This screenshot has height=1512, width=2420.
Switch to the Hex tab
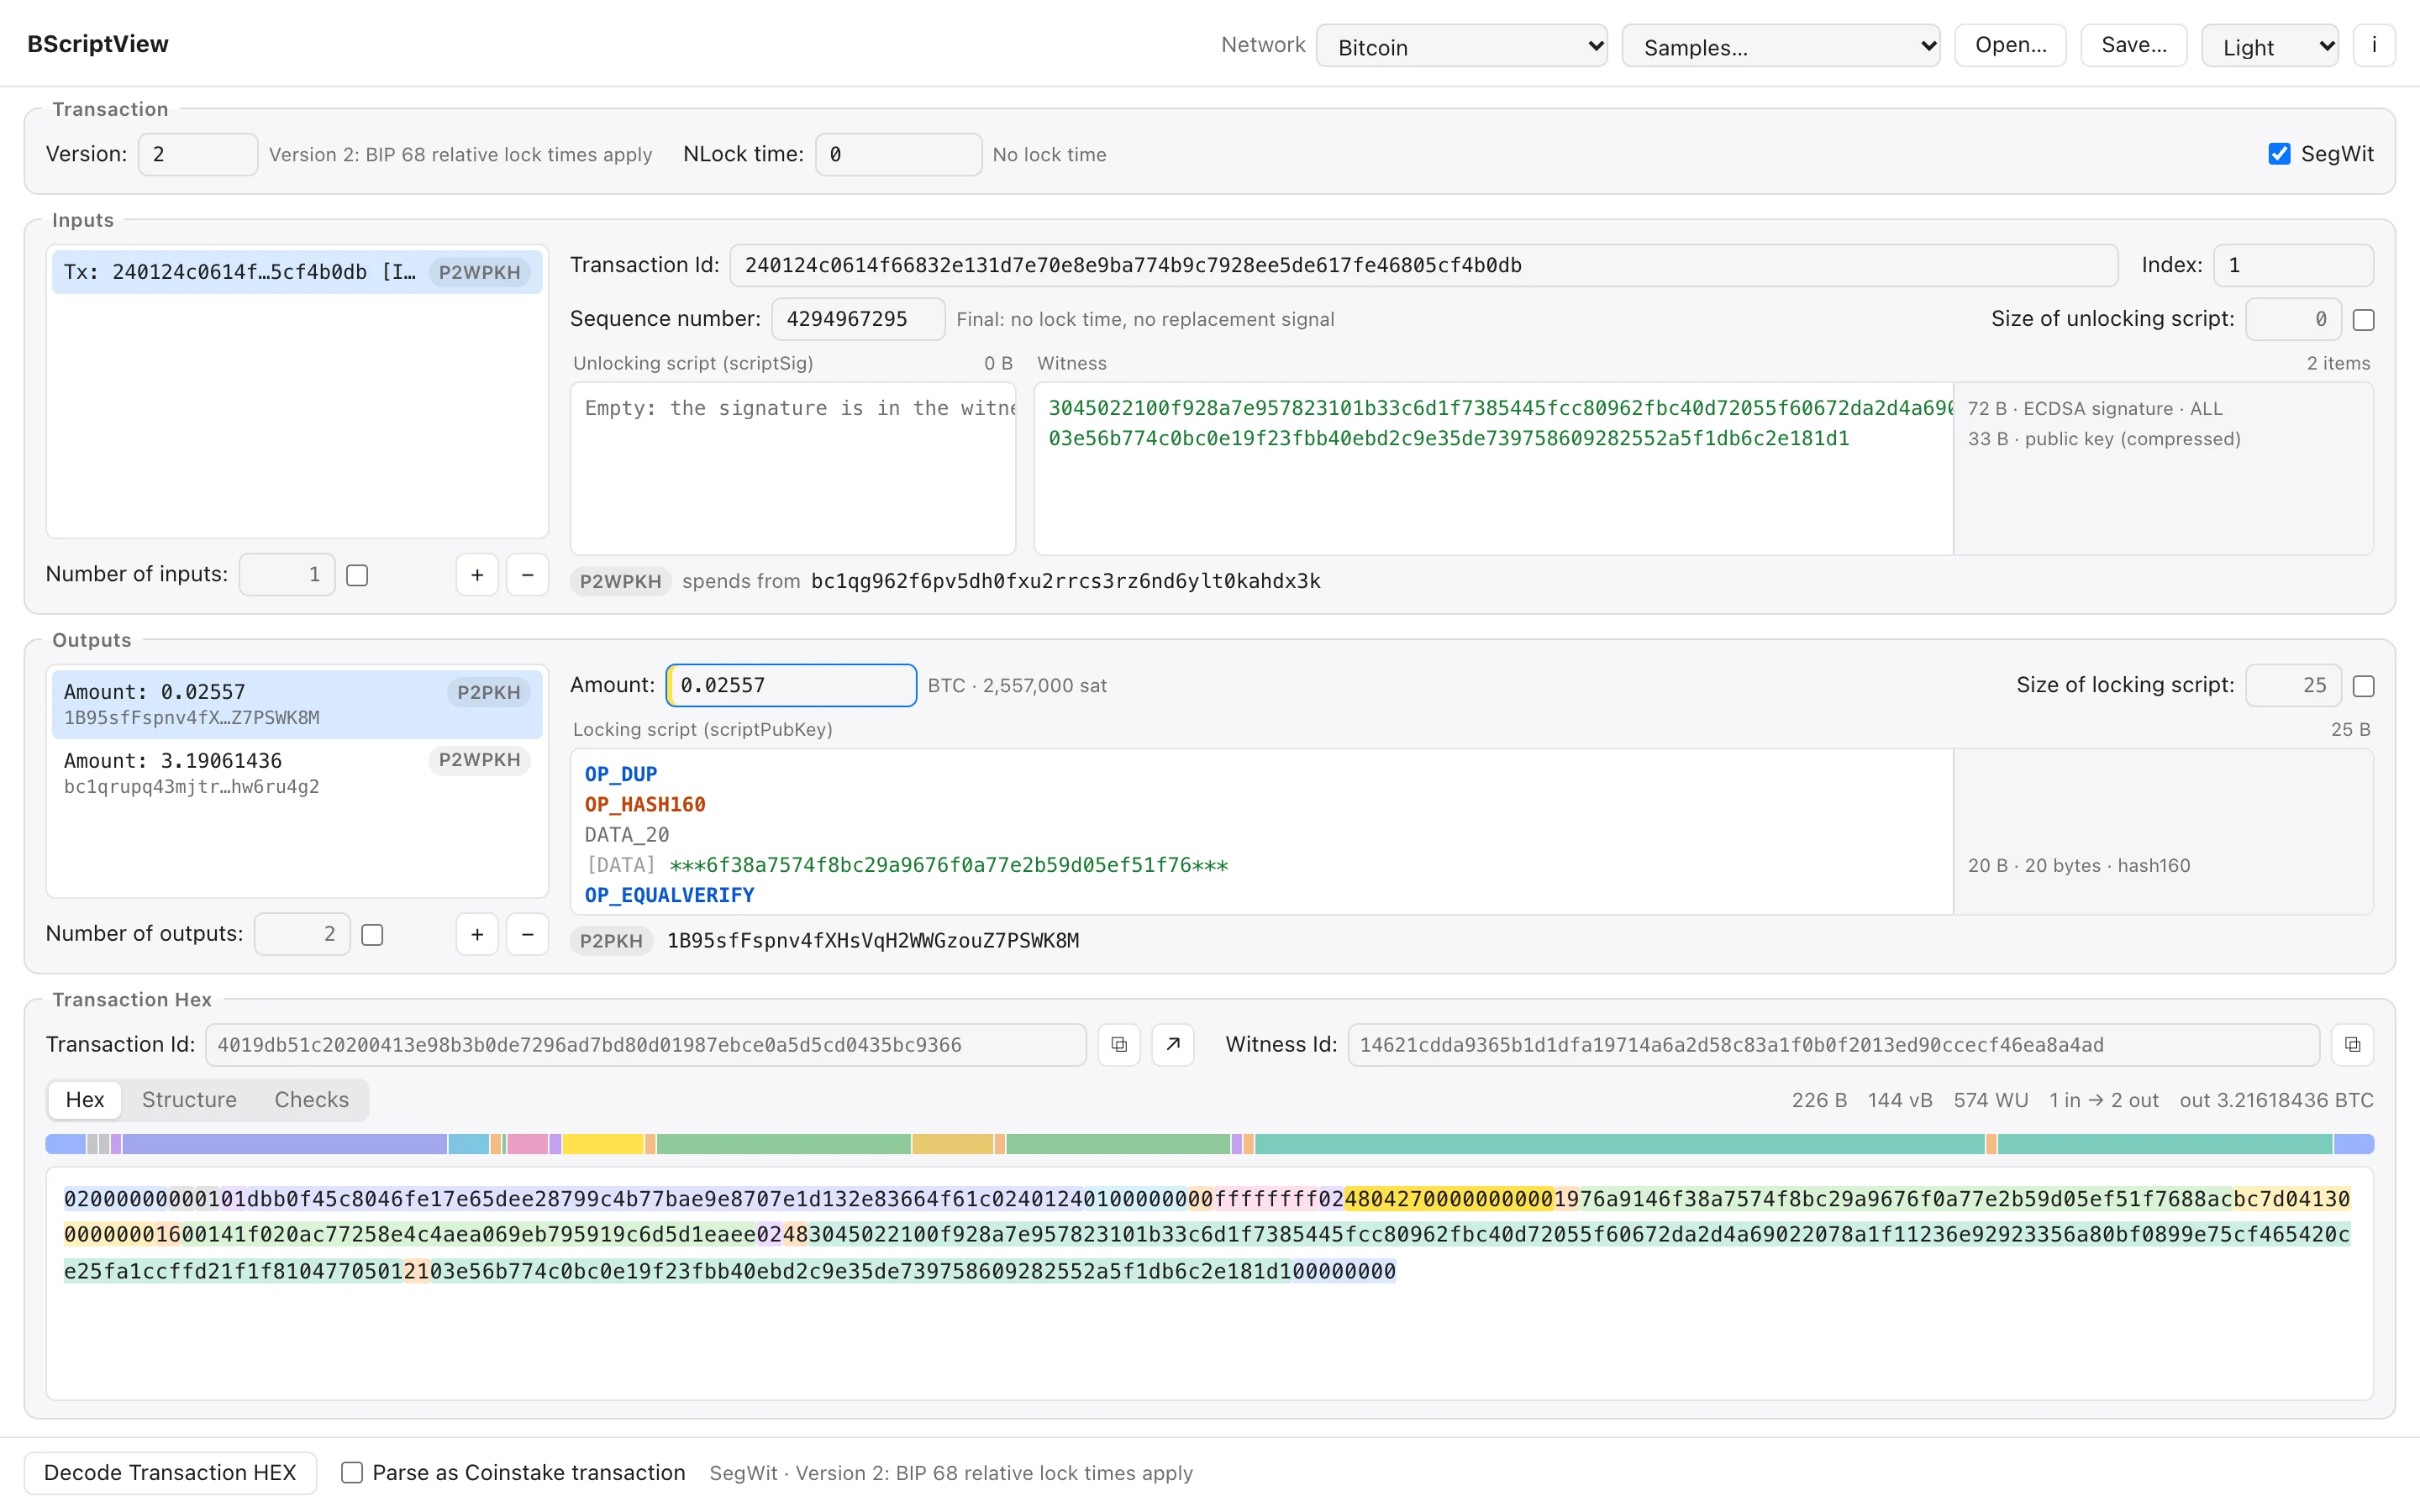pos(85,1099)
